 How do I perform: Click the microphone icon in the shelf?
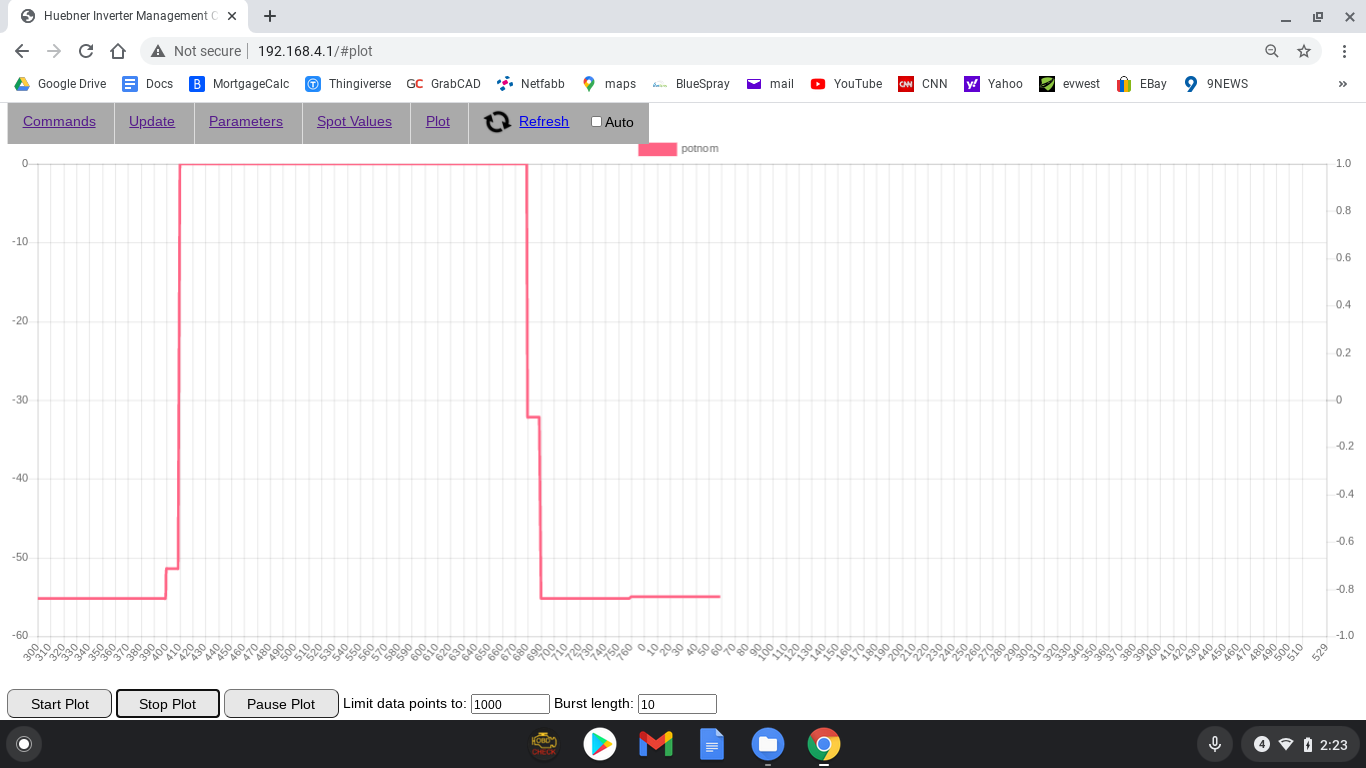1215,744
